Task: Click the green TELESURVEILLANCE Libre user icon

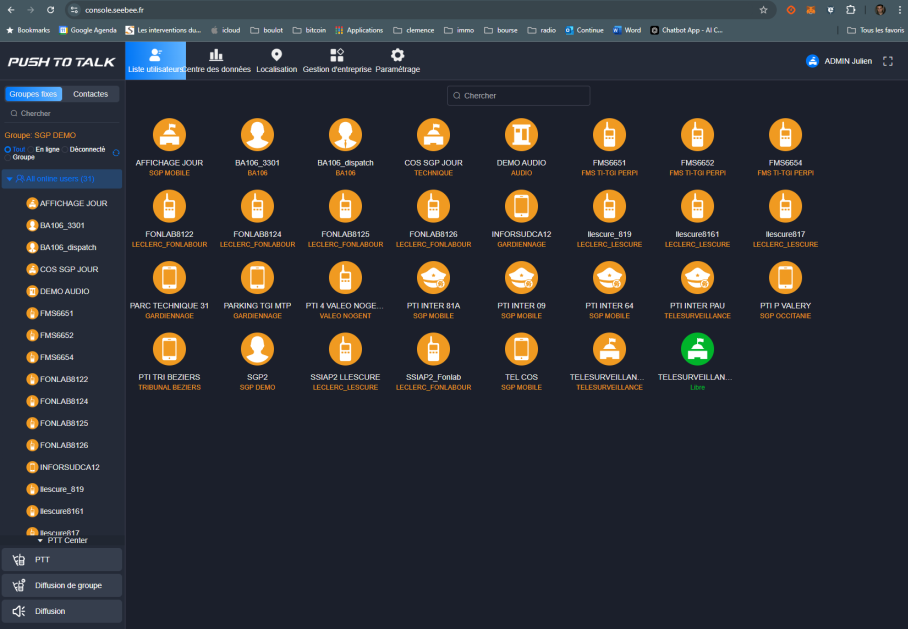Action: [696, 348]
